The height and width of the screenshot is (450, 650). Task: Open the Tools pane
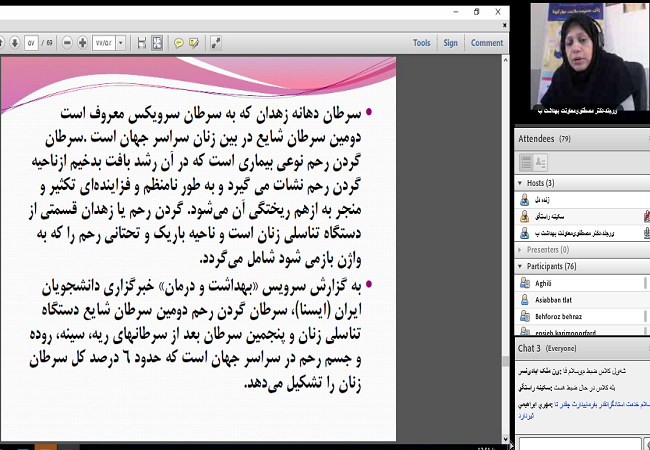421,43
